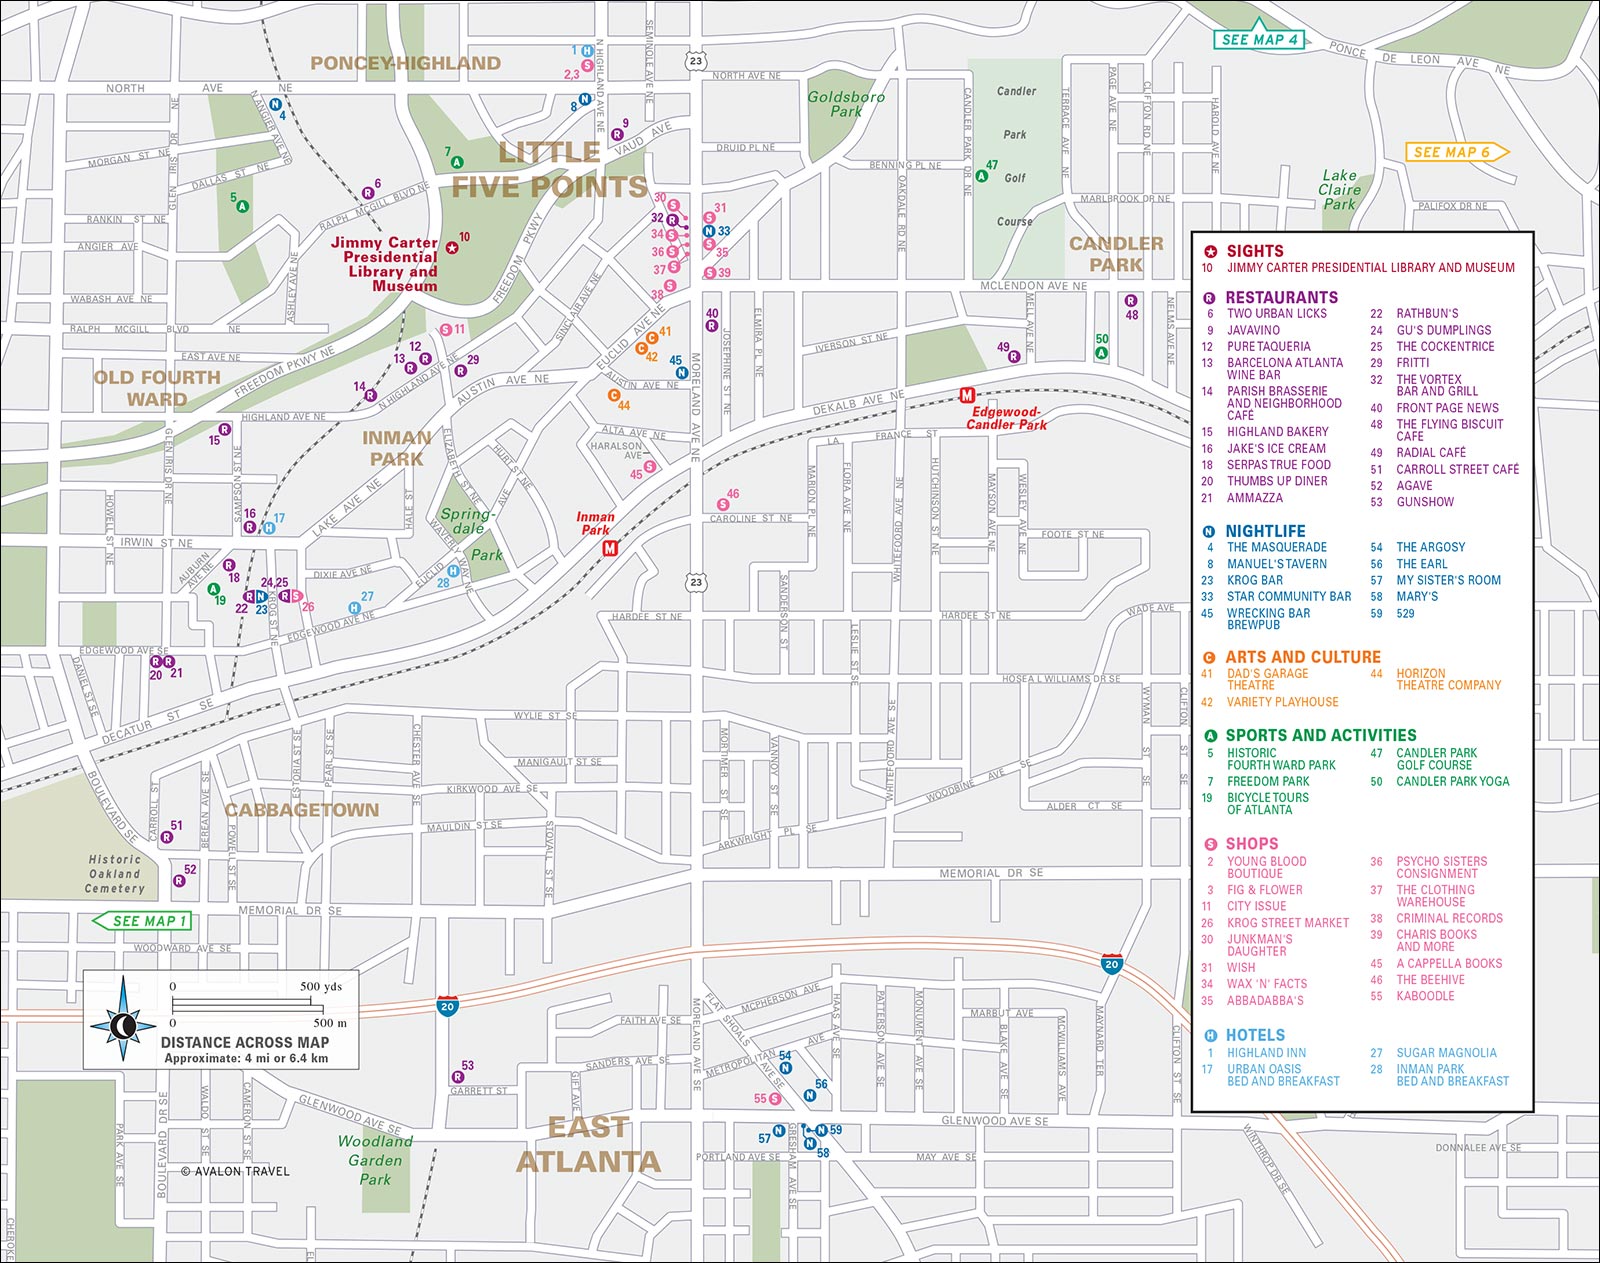Click the Horizon Theatre marker 44

pos(614,395)
